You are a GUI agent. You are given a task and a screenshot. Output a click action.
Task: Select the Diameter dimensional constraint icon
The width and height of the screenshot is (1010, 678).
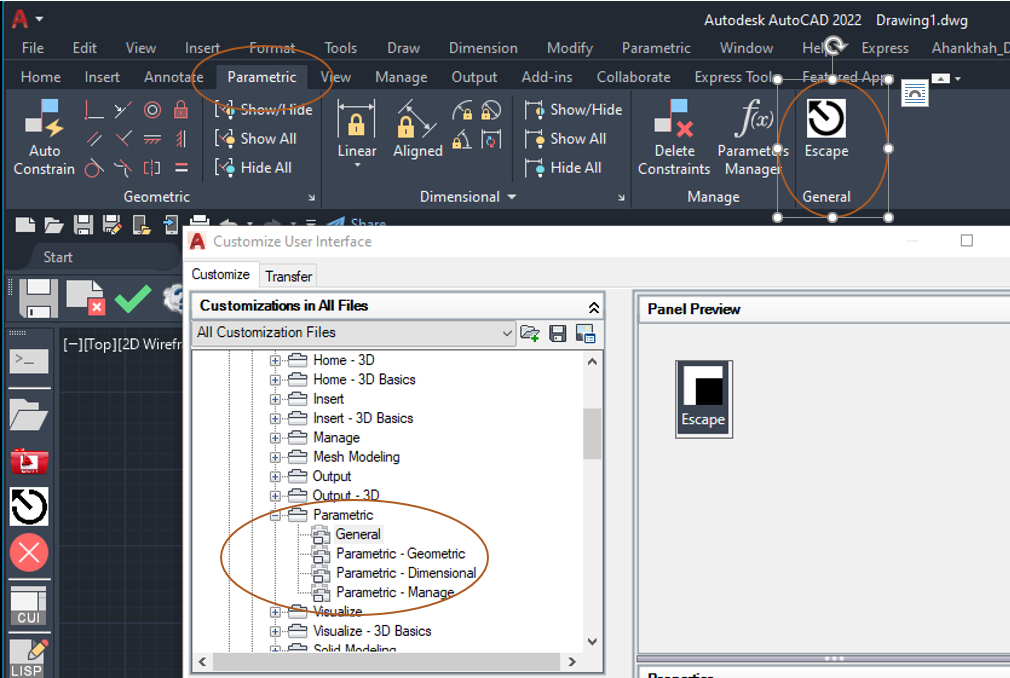(491, 110)
